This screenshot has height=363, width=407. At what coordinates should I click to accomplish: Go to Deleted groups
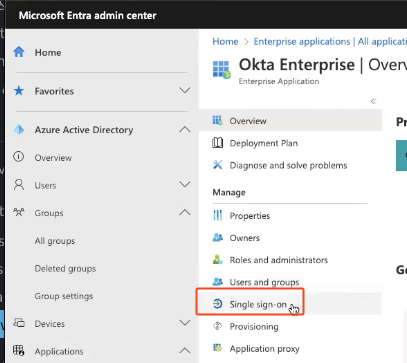[x=65, y=268]
